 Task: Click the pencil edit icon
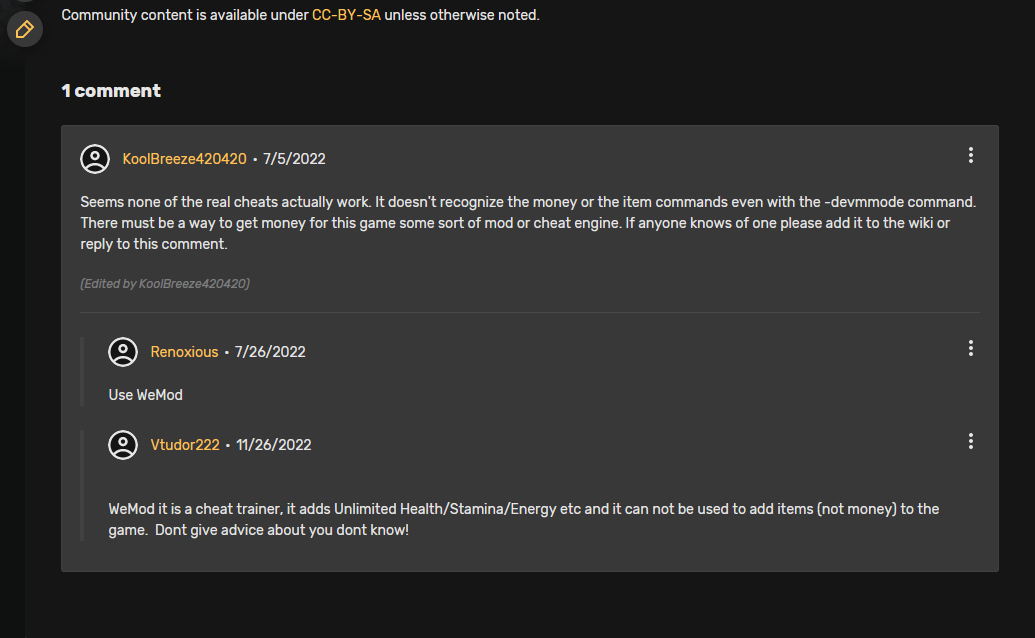pos(25,29)
